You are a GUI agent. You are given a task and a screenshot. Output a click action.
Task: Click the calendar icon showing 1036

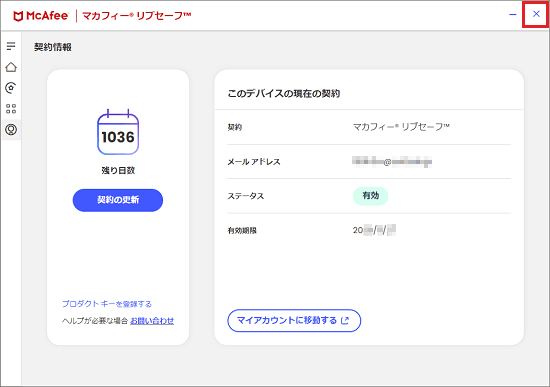pyautogui.click(x=118, y=132)
